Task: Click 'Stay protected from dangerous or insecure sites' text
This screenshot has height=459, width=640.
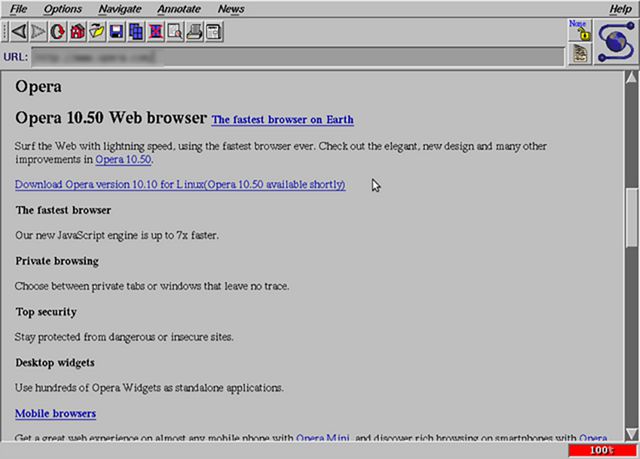Action: pyautogui.click(x=124, y=337)
